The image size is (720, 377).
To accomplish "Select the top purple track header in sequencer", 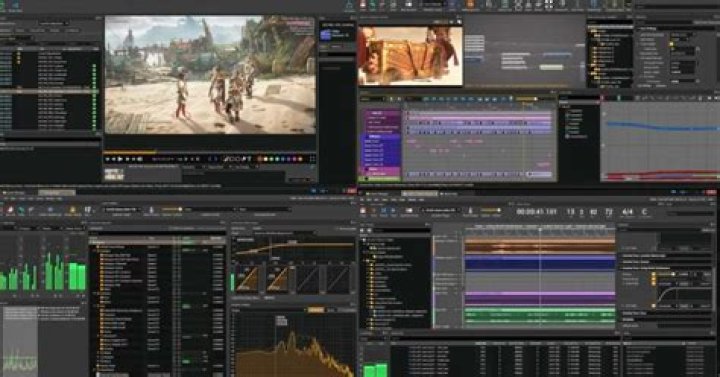I will point(382,113).
